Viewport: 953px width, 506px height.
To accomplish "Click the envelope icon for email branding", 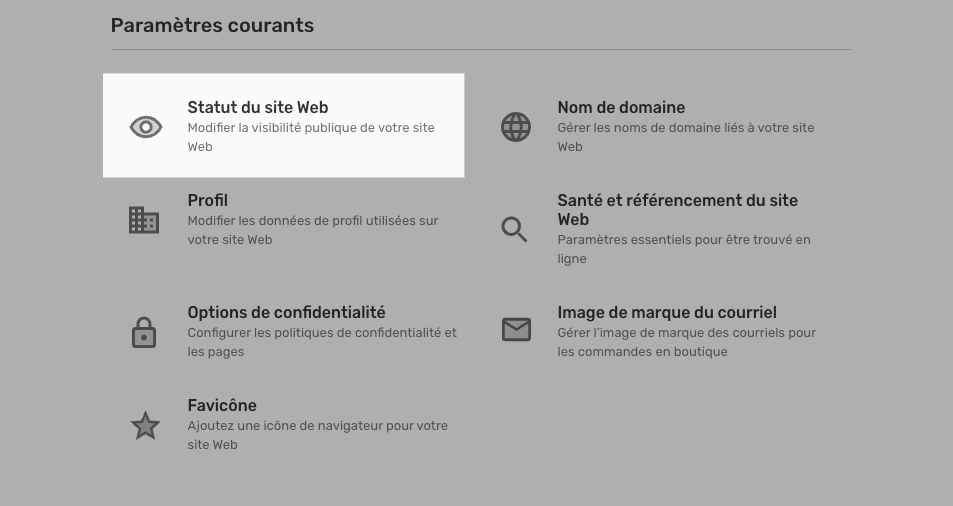I will [516, 329].
